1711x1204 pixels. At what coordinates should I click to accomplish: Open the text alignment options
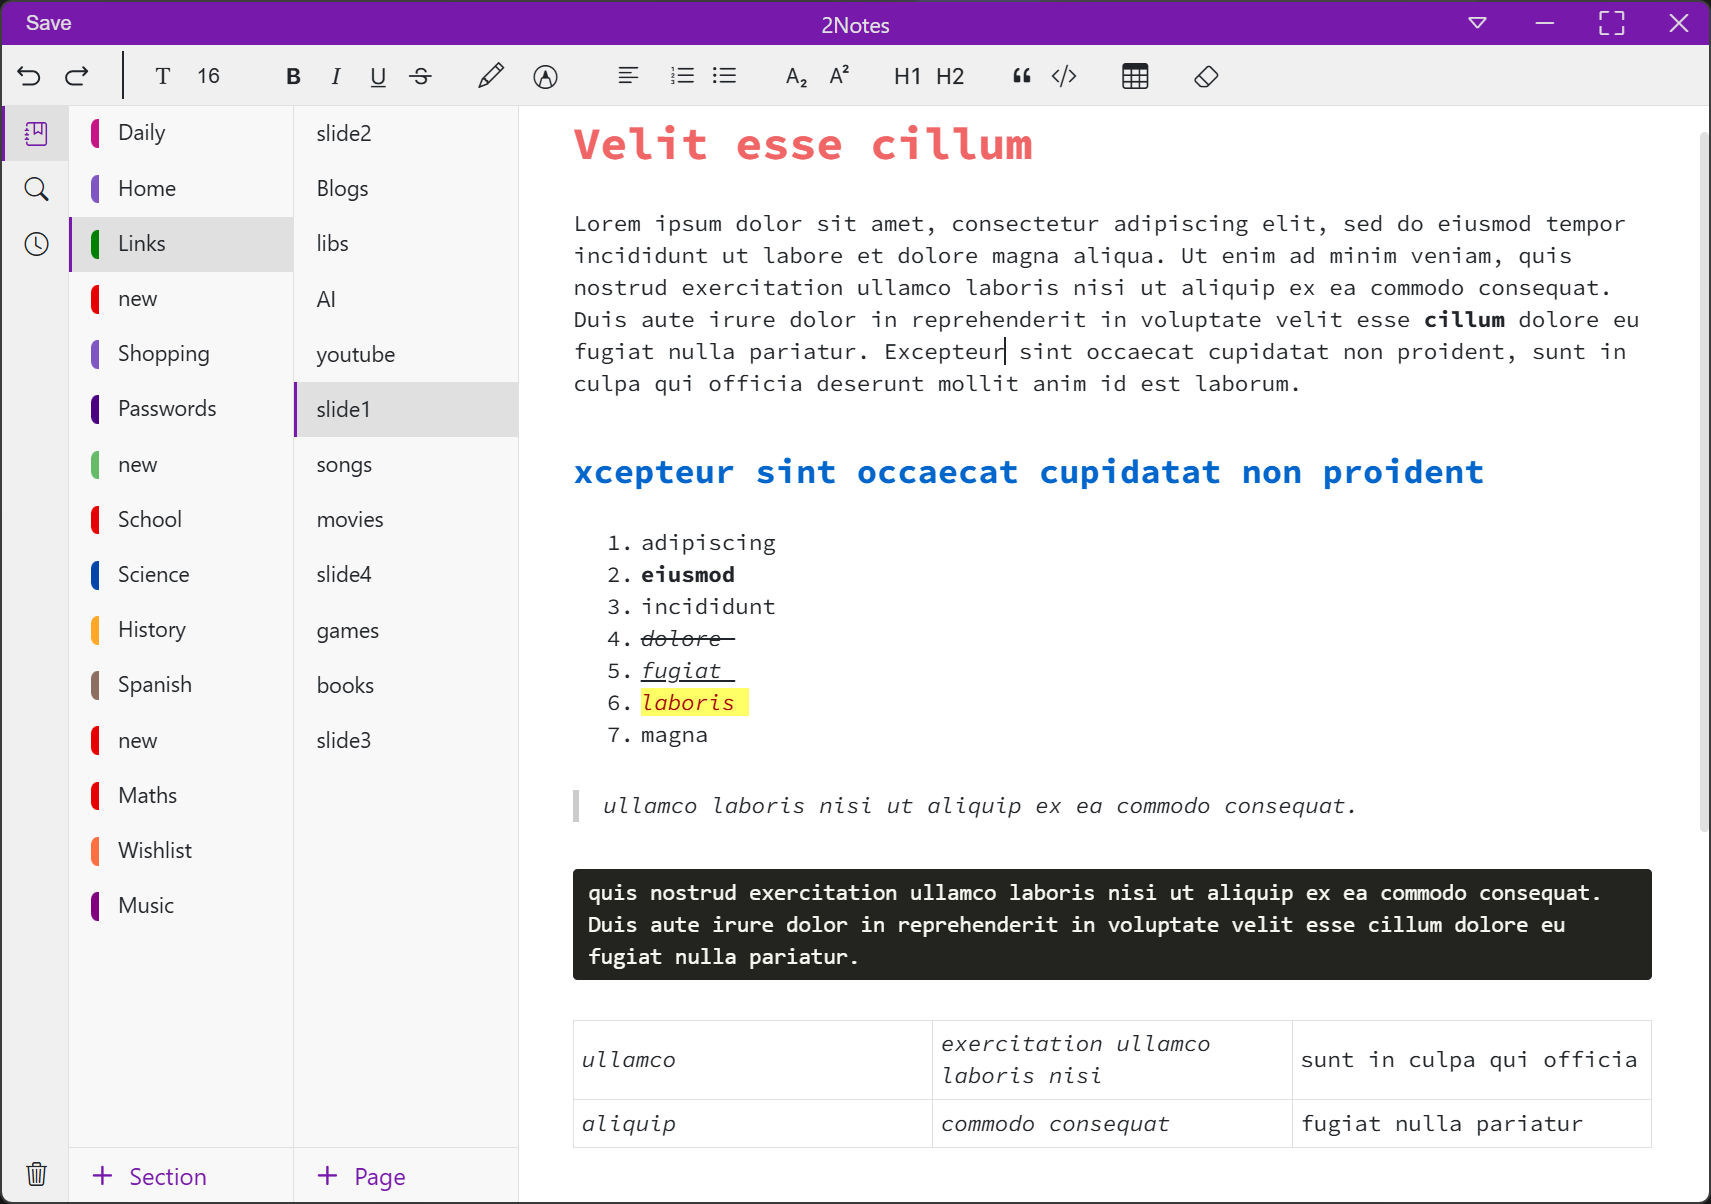point(628,76)
